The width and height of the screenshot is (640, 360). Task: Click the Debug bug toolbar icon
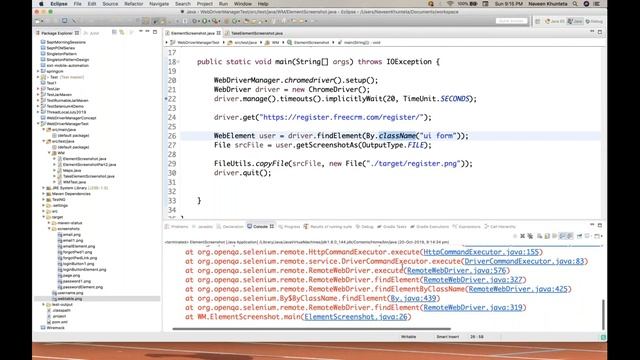point(195,21)
